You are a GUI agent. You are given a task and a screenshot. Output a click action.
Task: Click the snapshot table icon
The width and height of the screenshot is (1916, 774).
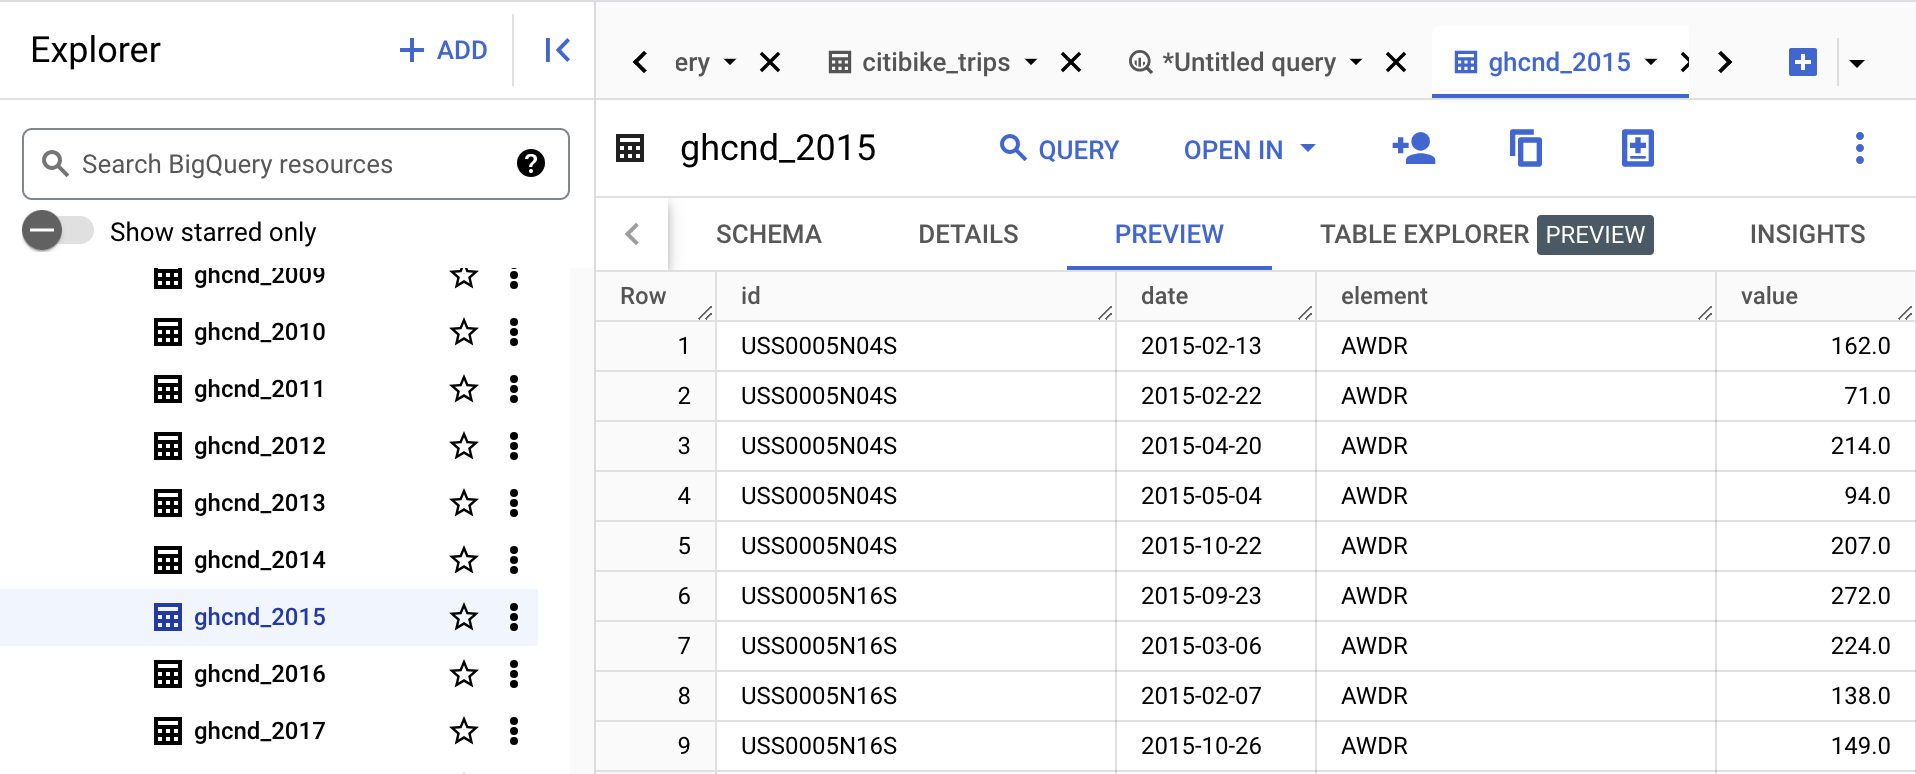pos(1637,149)
